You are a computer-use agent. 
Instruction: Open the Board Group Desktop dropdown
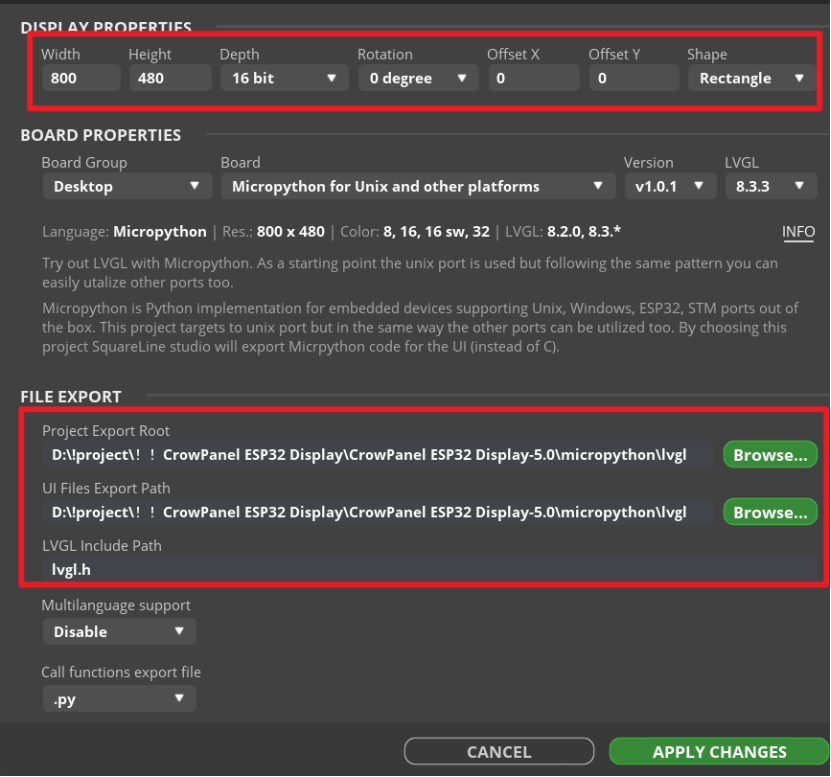(x=128, y=186)
